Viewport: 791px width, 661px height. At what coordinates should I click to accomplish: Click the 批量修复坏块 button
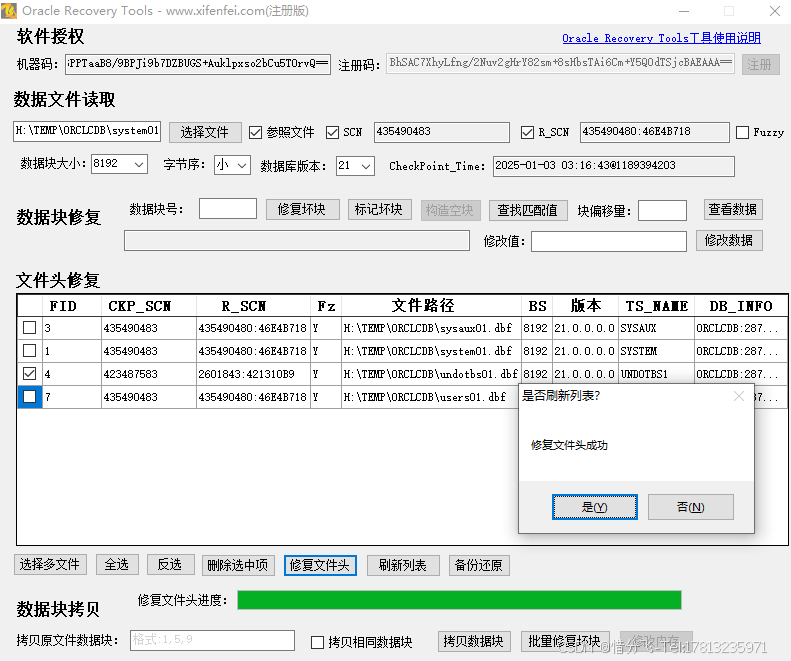pos(565,641)
